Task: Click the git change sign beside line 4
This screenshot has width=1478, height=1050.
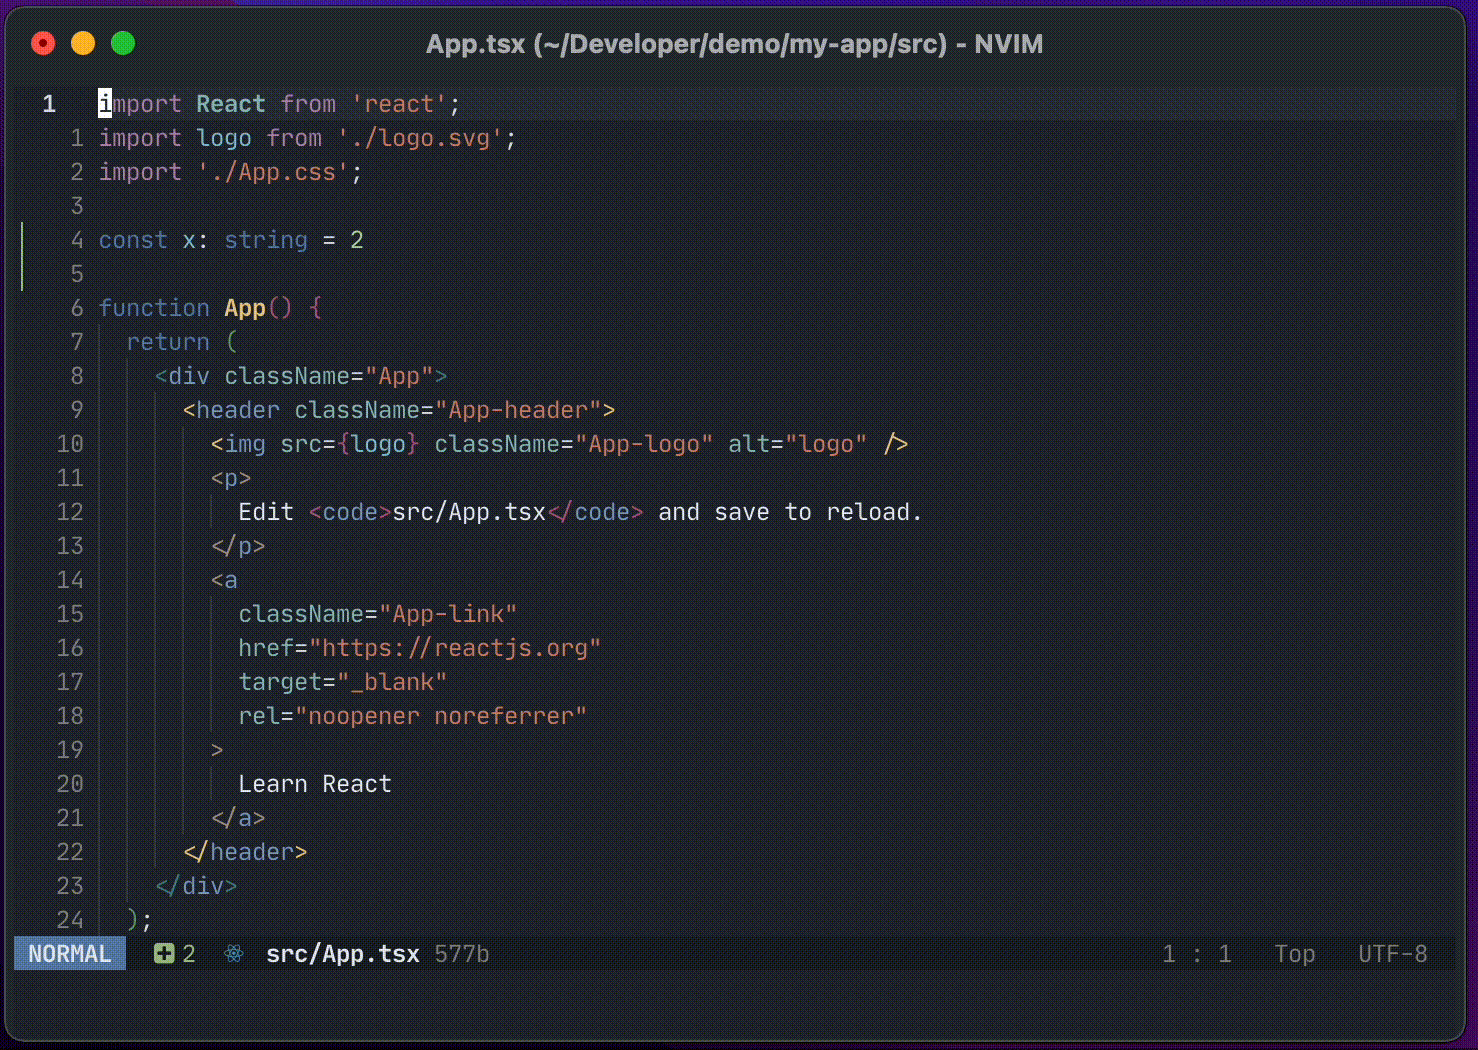Action: coord(22,240)
